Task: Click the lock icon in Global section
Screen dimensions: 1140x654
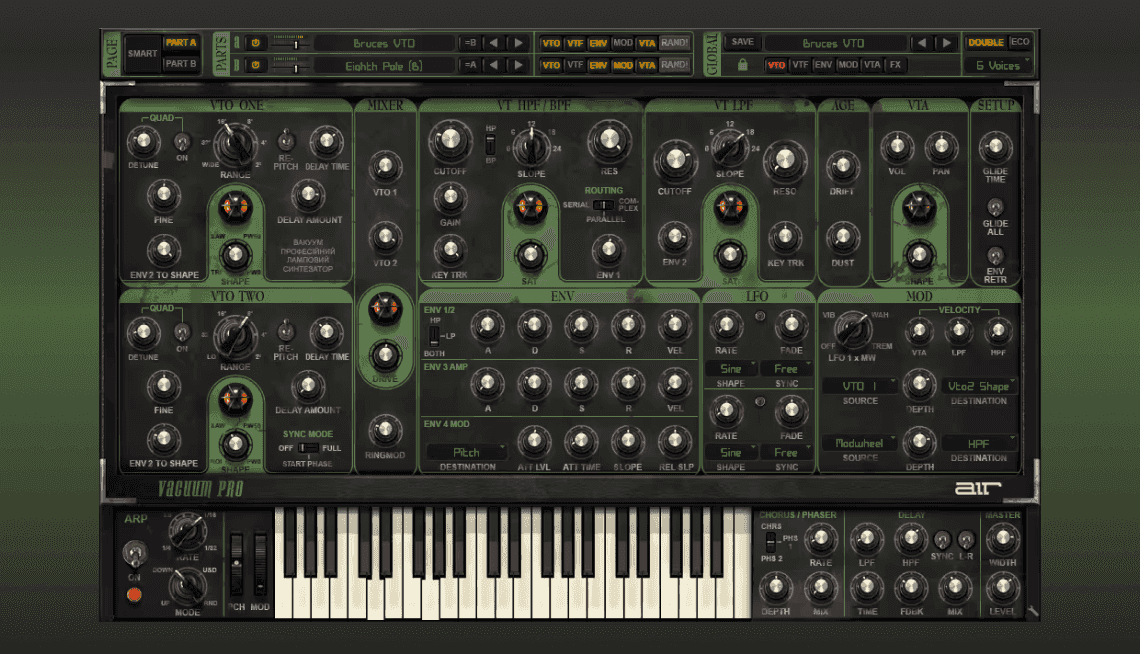Action: 742,65
